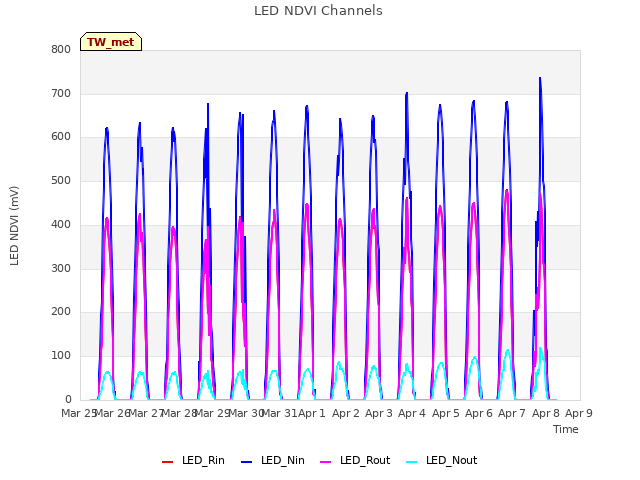The width and height of the screenshot is (640, 480).
Task: Click the 300 y-axis tick label
Action: [61, 269]
